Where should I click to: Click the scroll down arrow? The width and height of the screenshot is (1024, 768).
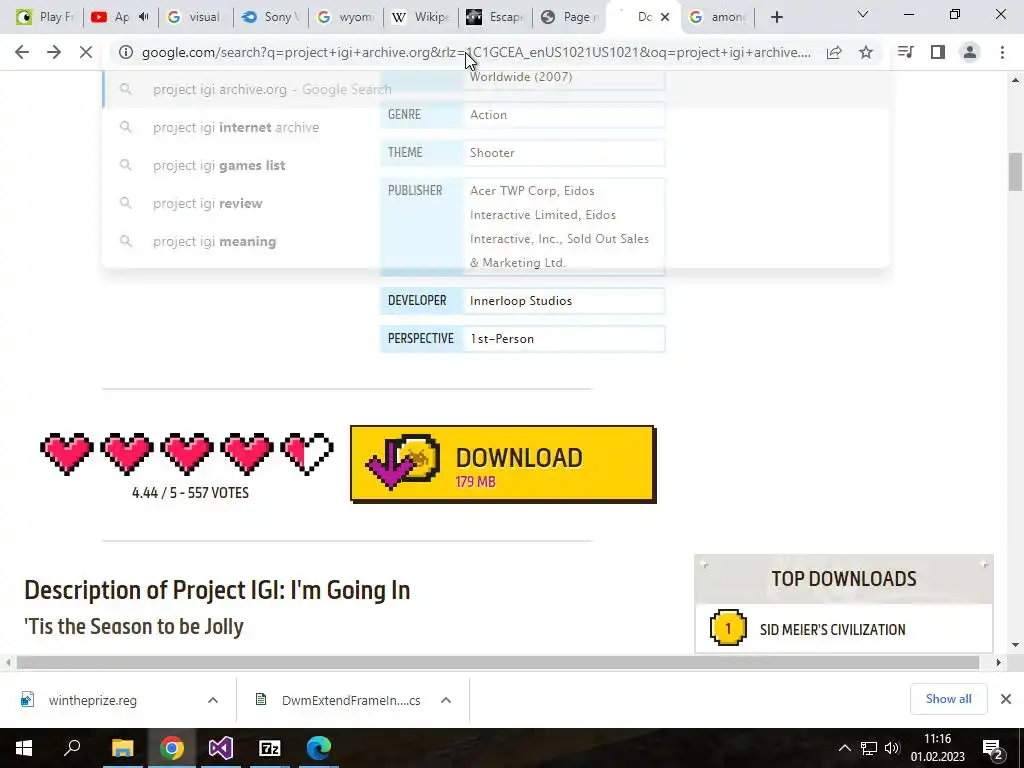1015,645
